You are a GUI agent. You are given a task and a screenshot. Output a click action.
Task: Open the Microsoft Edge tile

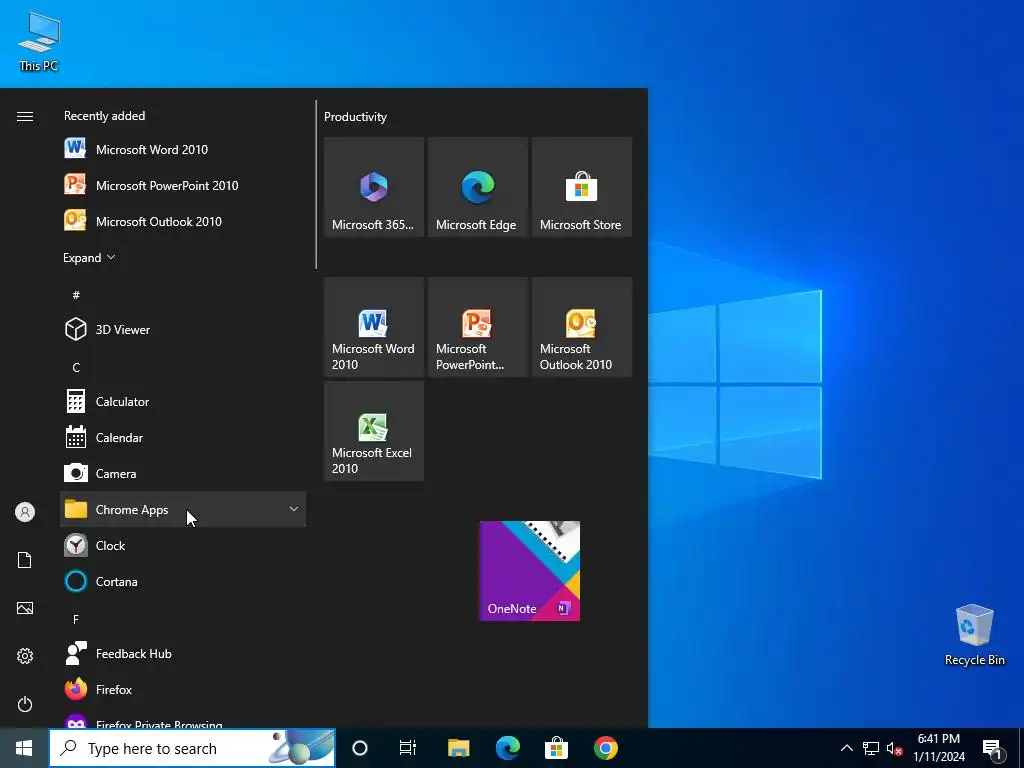pyautogui.click(x=478, y=187)
